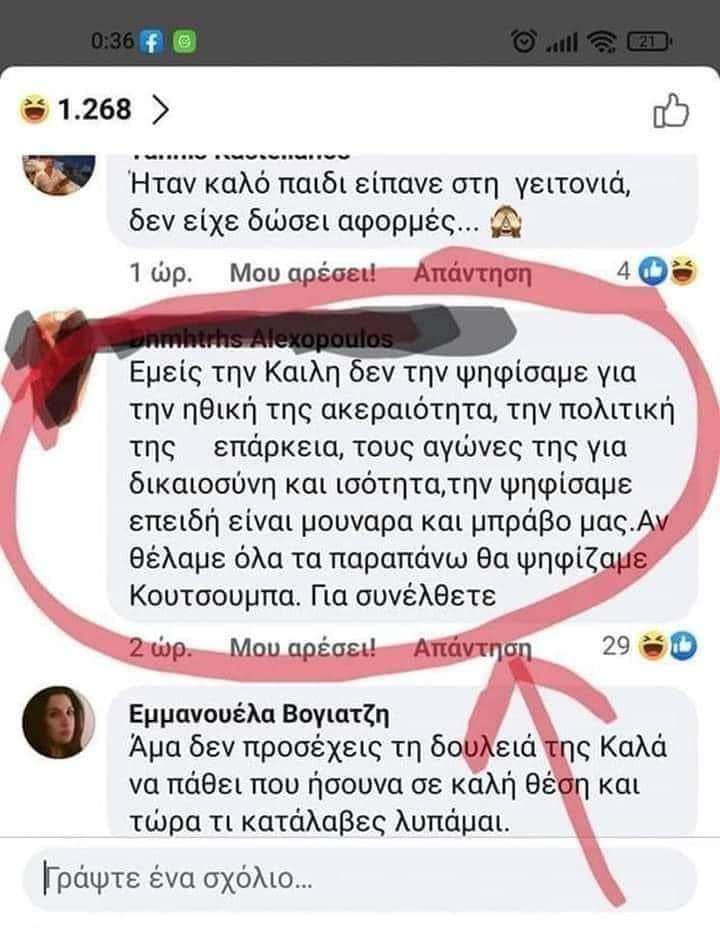
Task: Open the 1 ώρ. comment timestamp
Action: click(160, 273)
